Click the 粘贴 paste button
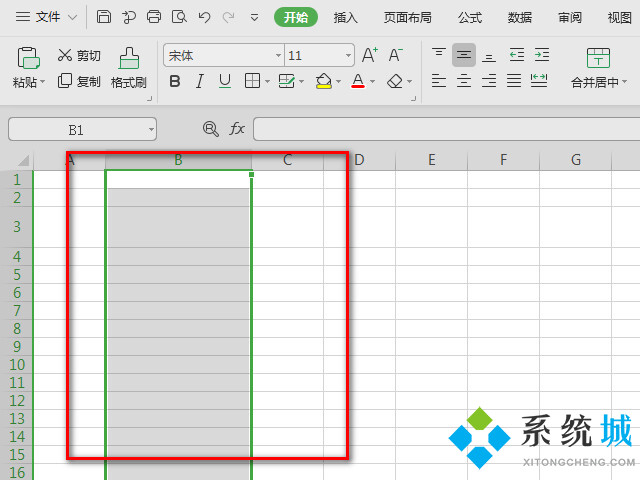 (28, 68)
